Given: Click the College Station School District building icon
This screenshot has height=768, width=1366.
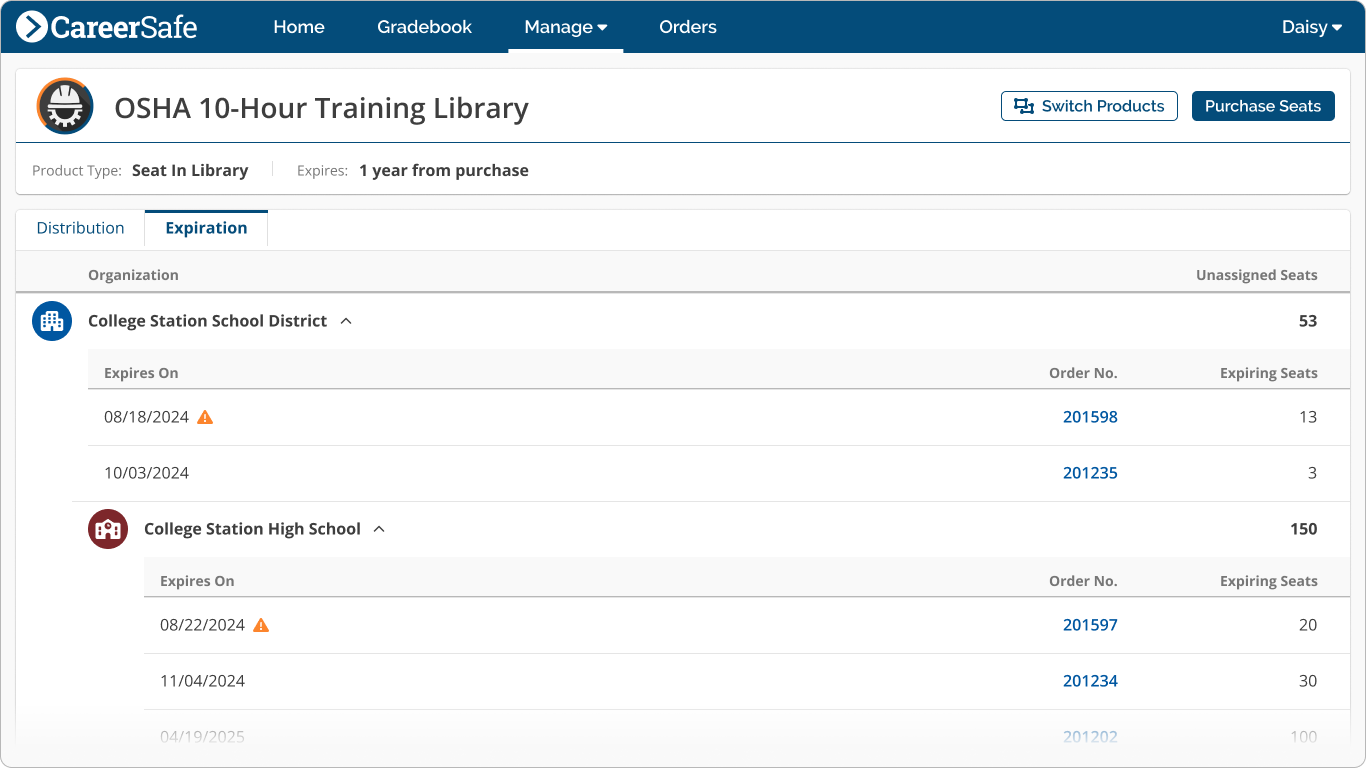Looking at the screenshot, I should click(x=51, y=321).
